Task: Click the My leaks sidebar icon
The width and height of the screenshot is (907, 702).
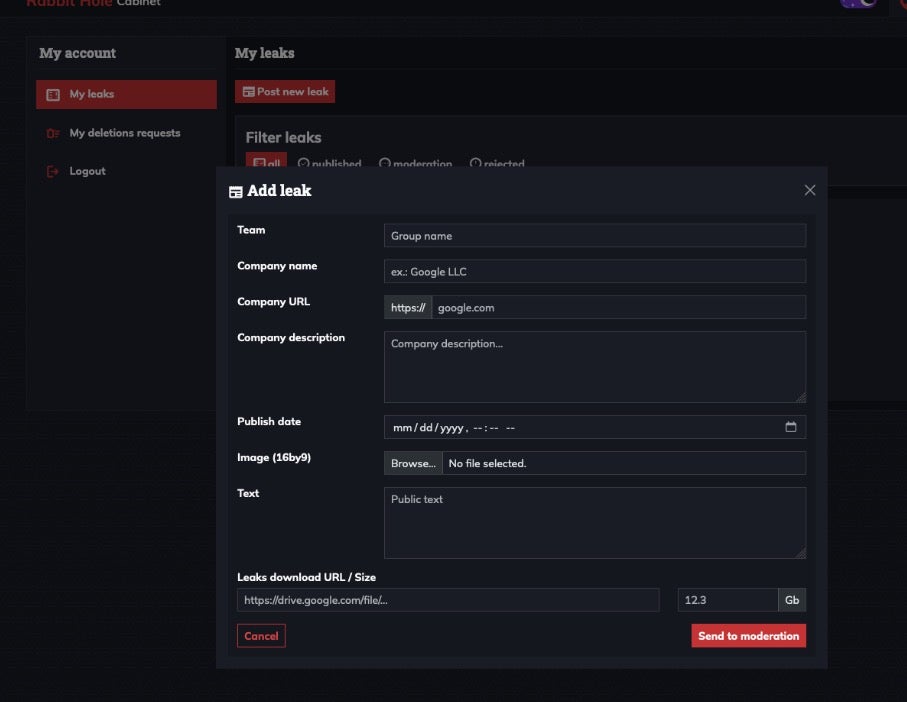Action: click(x=53, y=95)
